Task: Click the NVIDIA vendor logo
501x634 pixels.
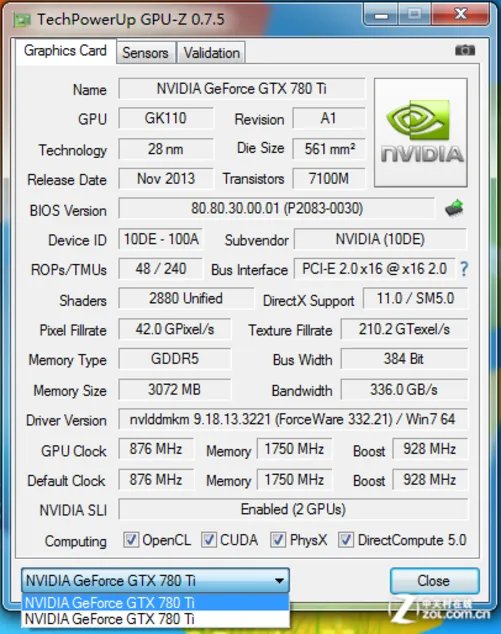Action: click(x=421, y=133)
